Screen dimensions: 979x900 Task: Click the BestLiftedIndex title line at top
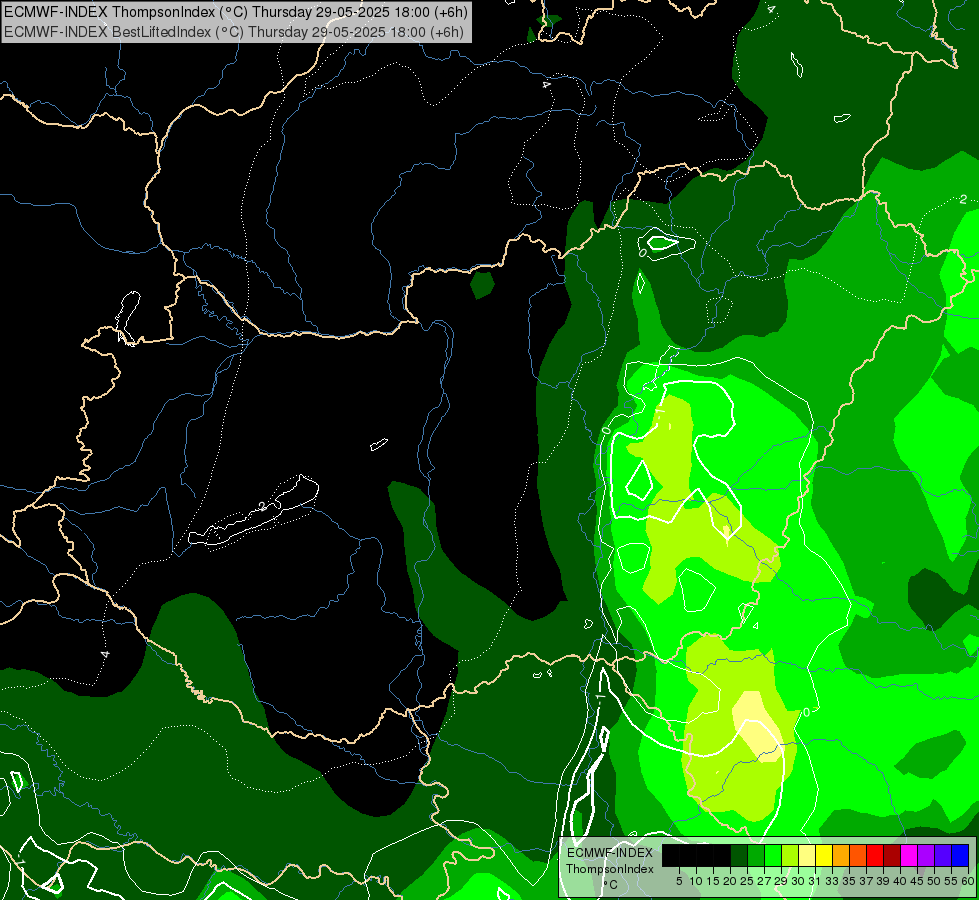(x=234, y=31)
